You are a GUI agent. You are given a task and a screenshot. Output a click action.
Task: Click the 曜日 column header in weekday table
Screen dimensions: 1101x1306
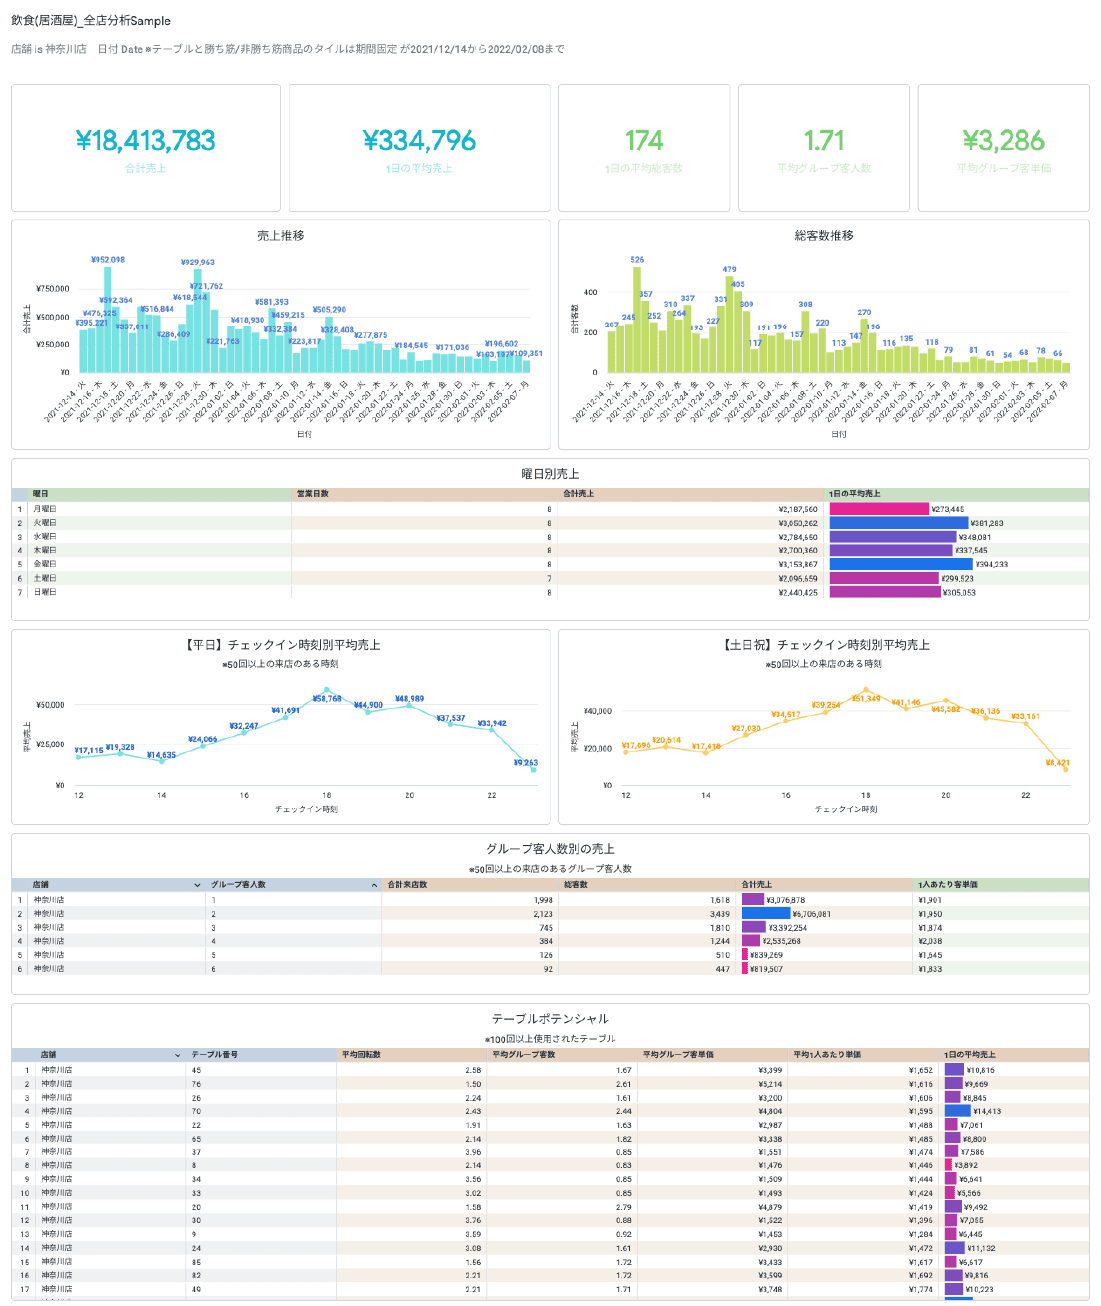[41, 494]
